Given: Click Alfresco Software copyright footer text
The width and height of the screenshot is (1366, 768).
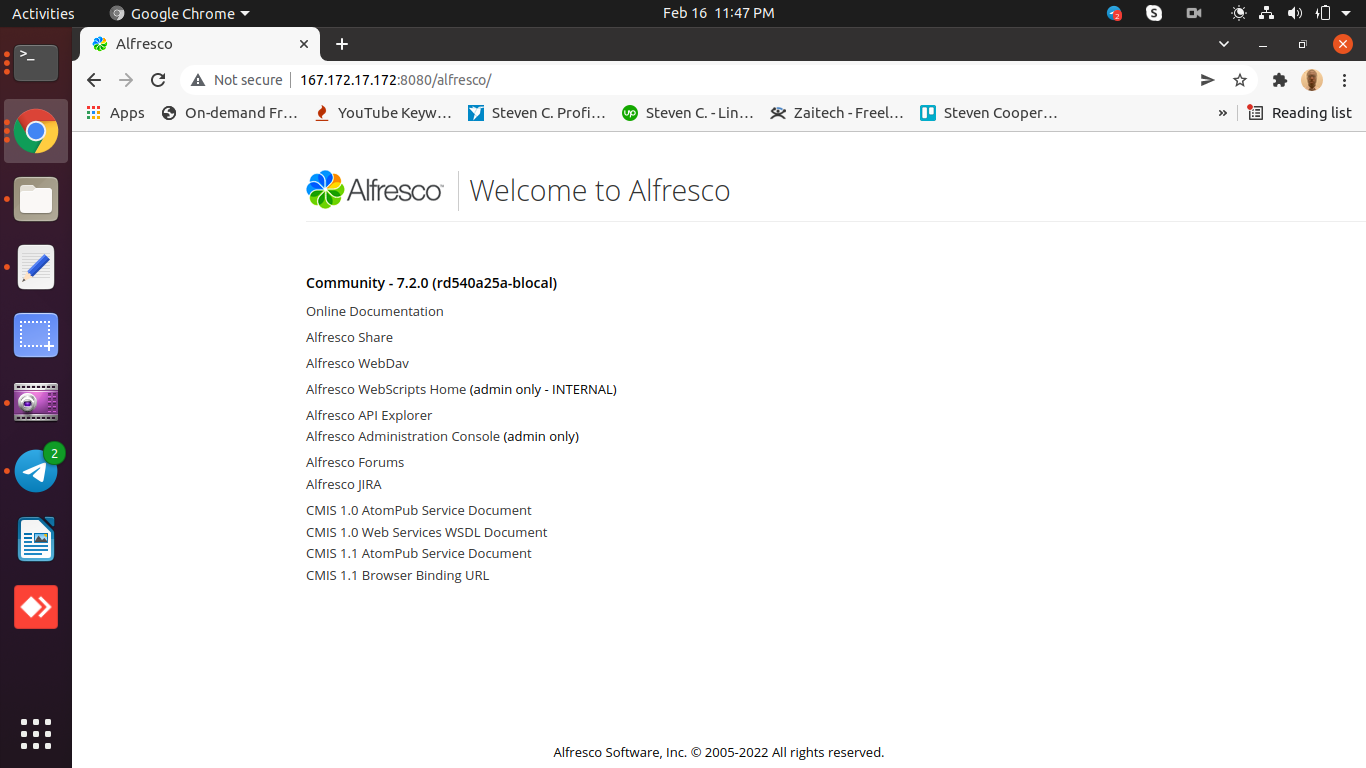Looking at the screenshot, I should click(719, 752).
